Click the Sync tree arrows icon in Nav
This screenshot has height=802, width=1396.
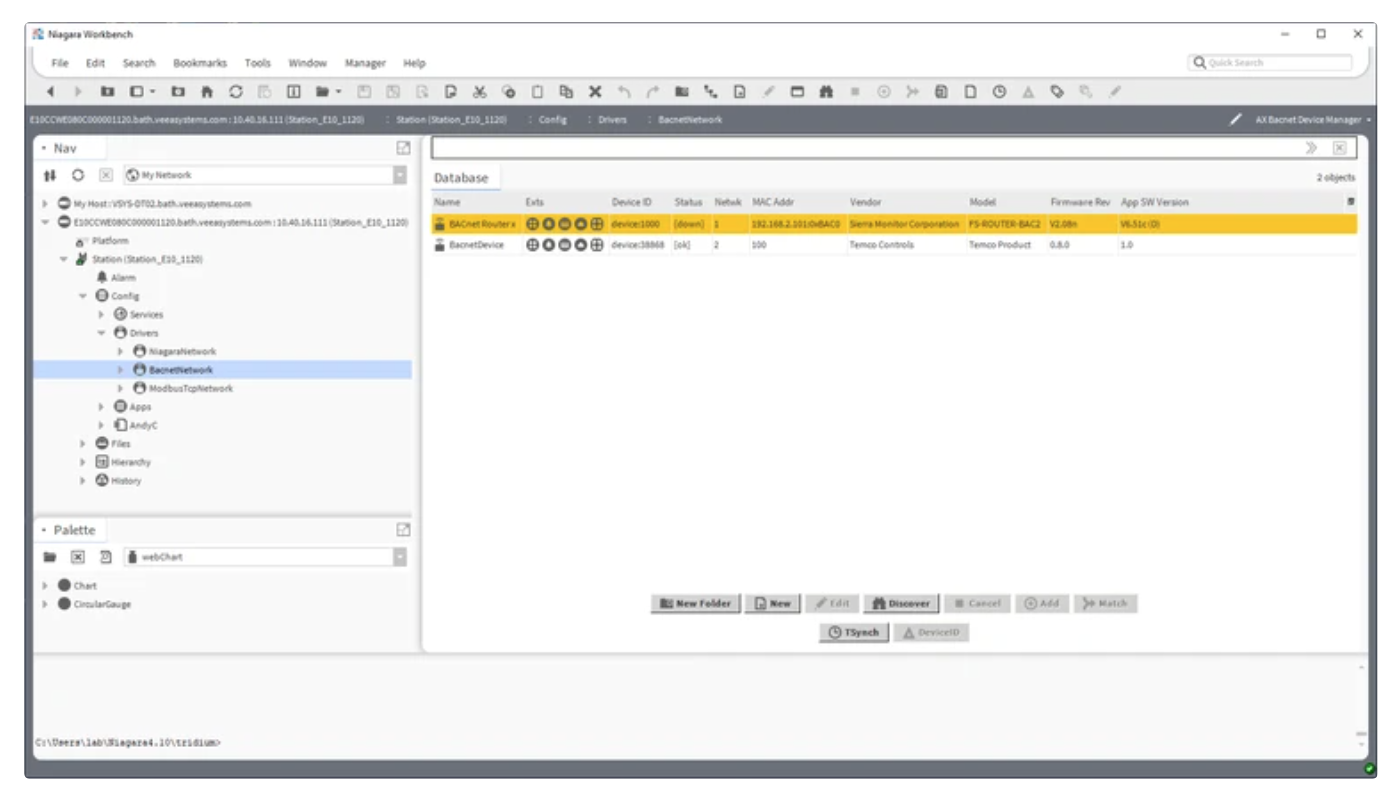[50, 175]
